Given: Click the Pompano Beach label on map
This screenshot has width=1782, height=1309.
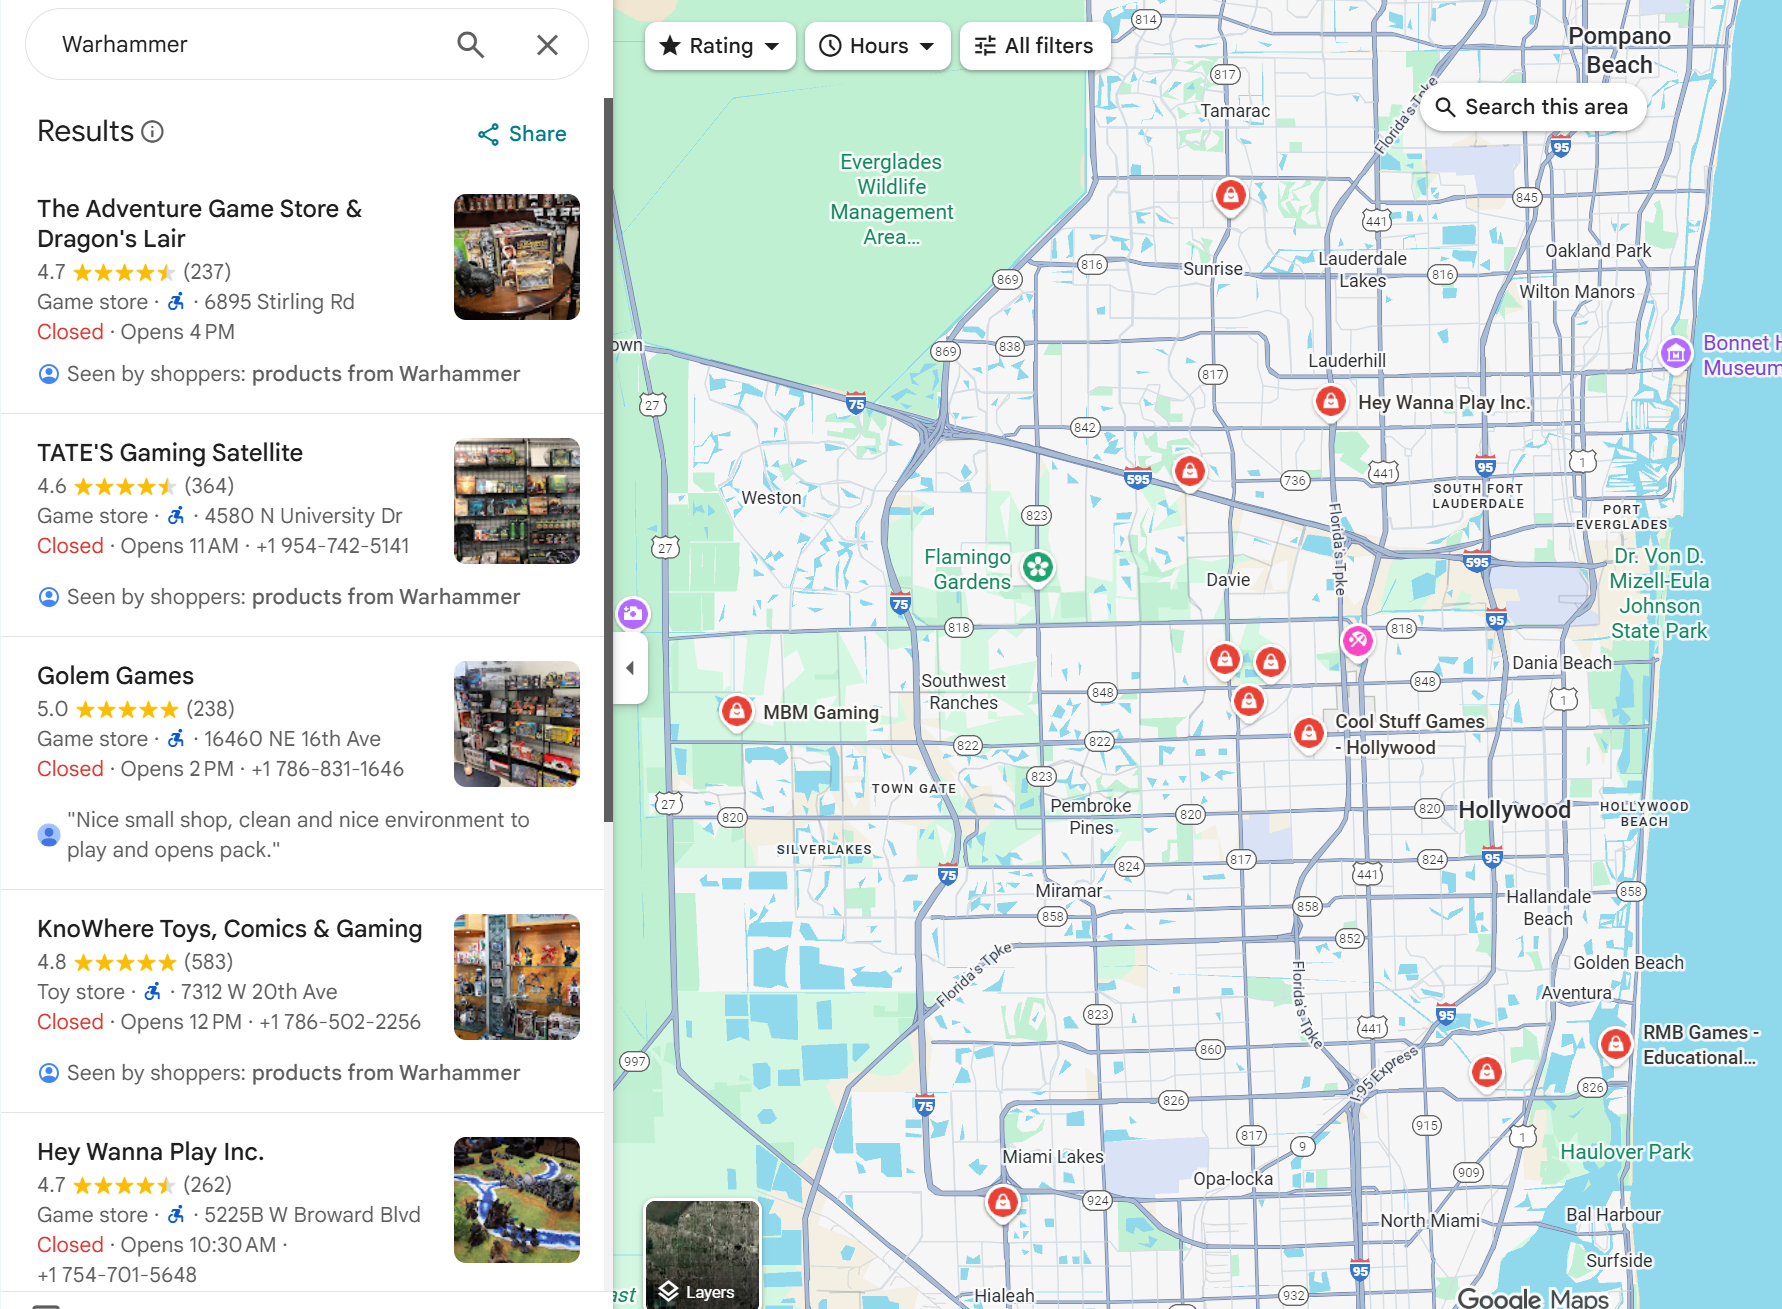Looking at the screenshot, I should 1619,50.
